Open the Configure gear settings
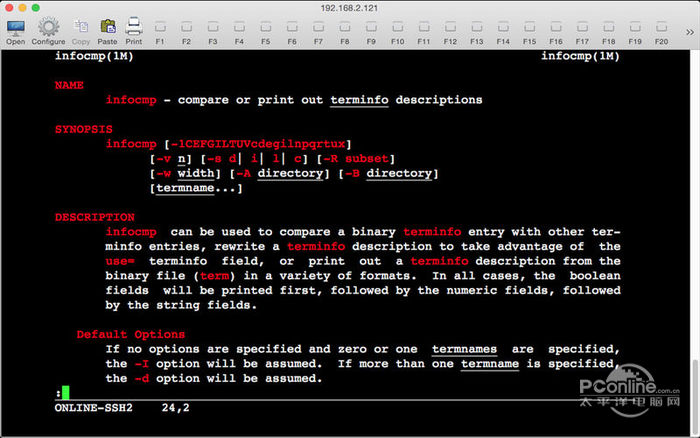Image resolution: width=700 pixels, height=438 pixels. (x=48, y=31)
